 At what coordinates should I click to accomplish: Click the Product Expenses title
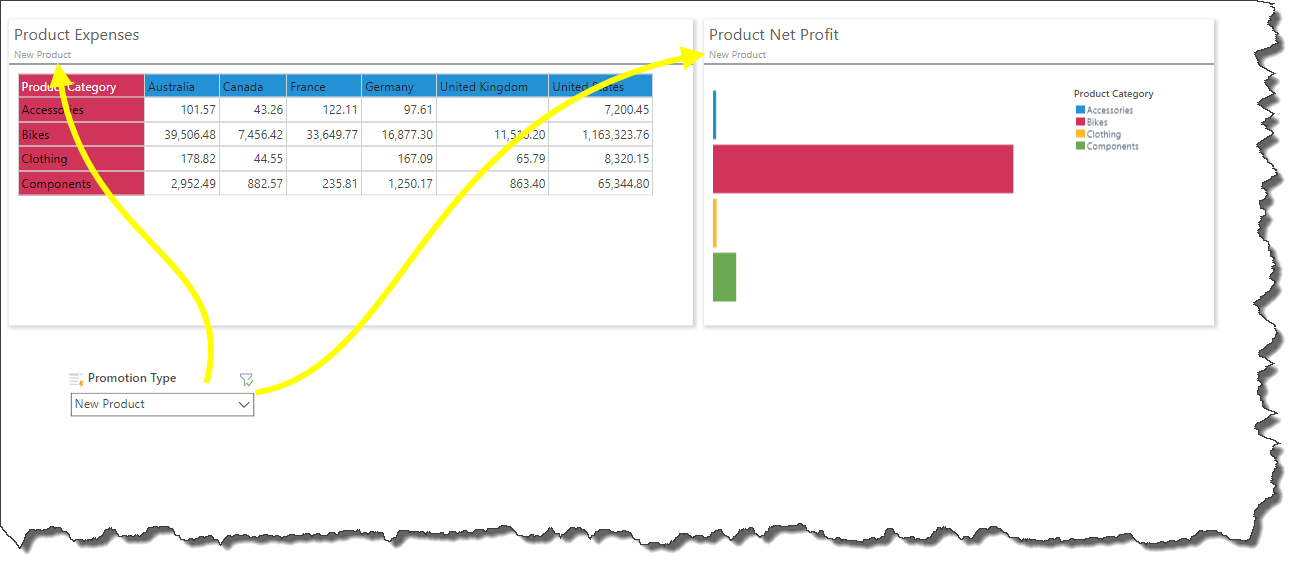coord(77,35)
